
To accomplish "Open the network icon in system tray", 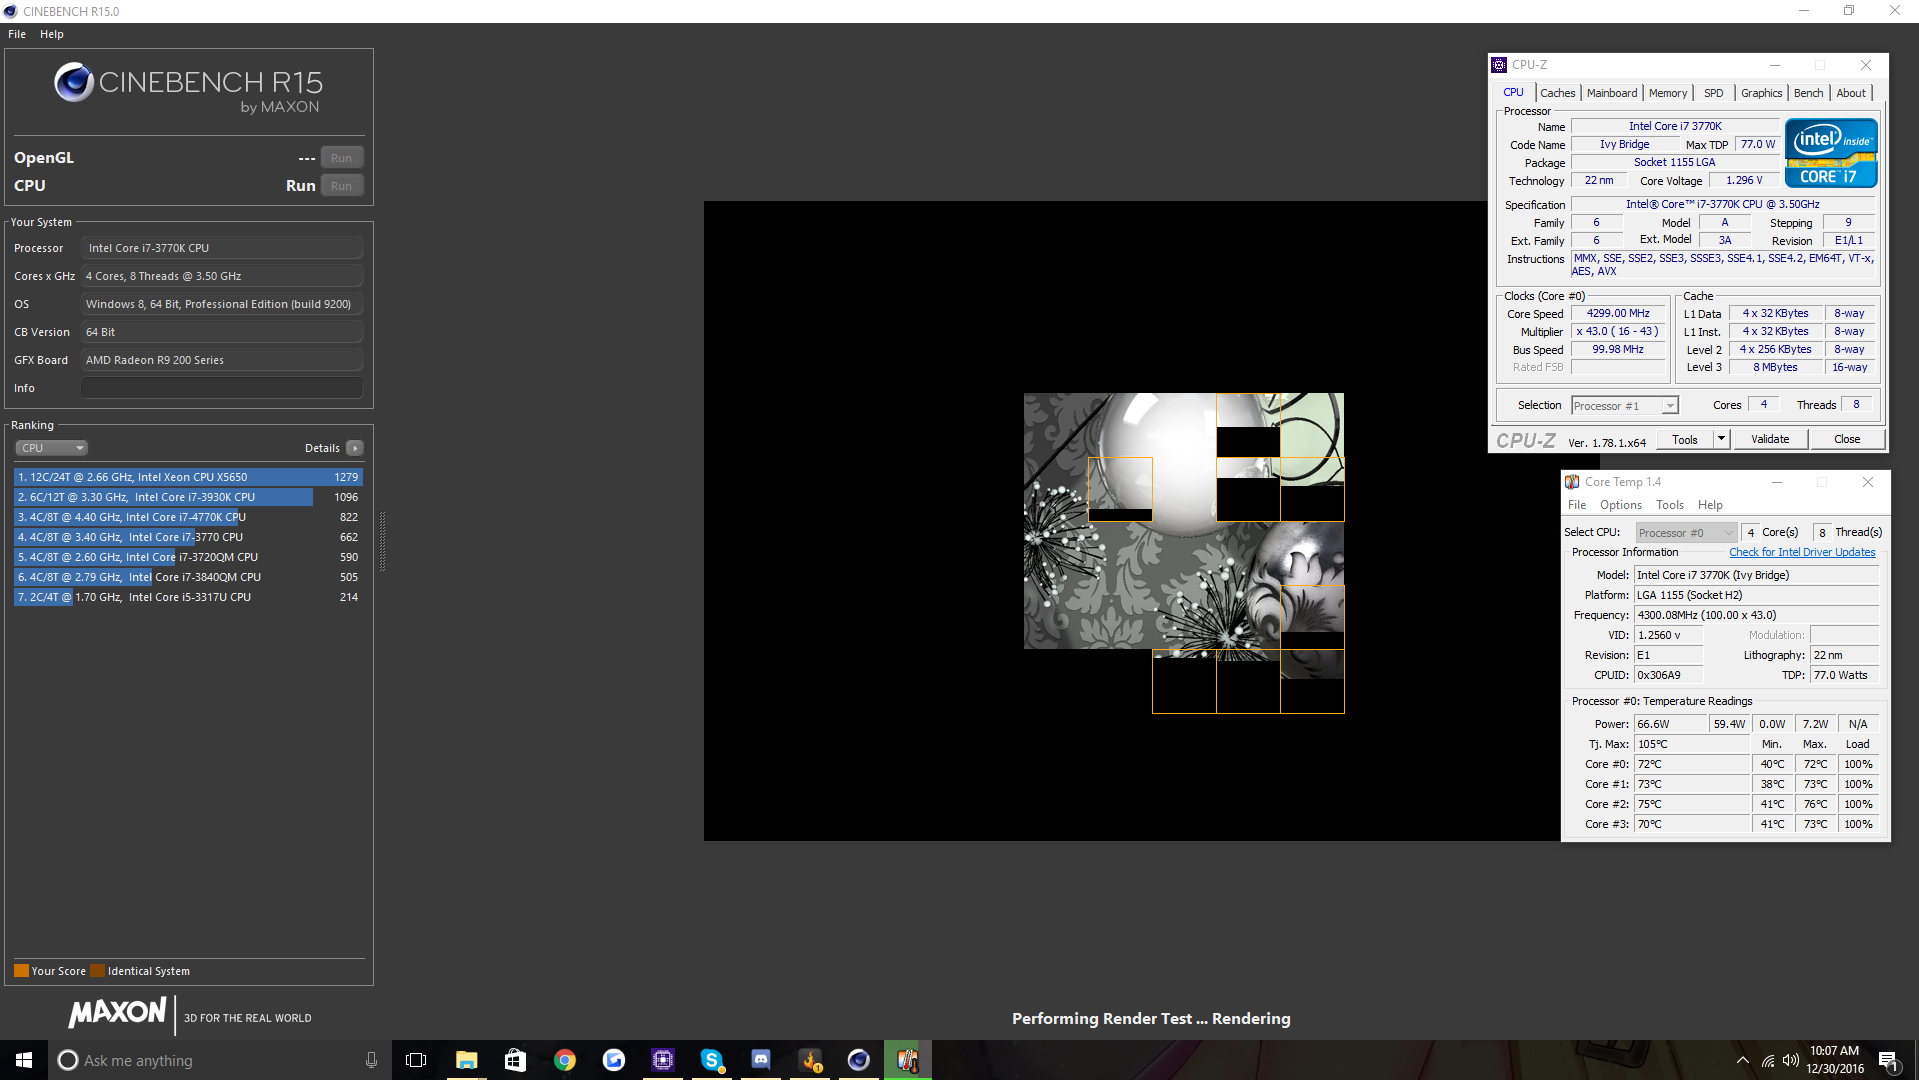I will (x=1768, y=1060).
